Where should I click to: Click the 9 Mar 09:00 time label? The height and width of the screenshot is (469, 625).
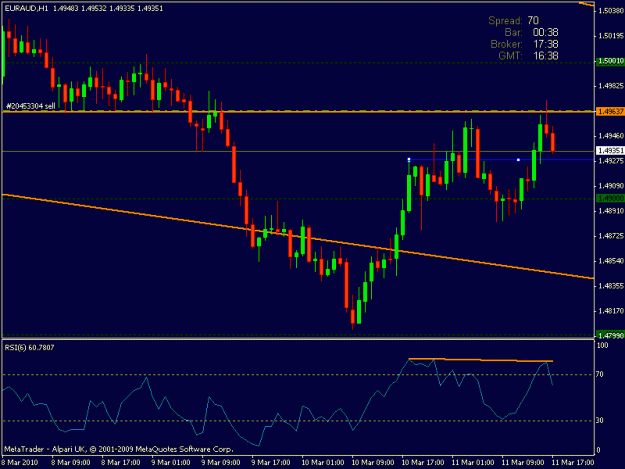(220, 463)
